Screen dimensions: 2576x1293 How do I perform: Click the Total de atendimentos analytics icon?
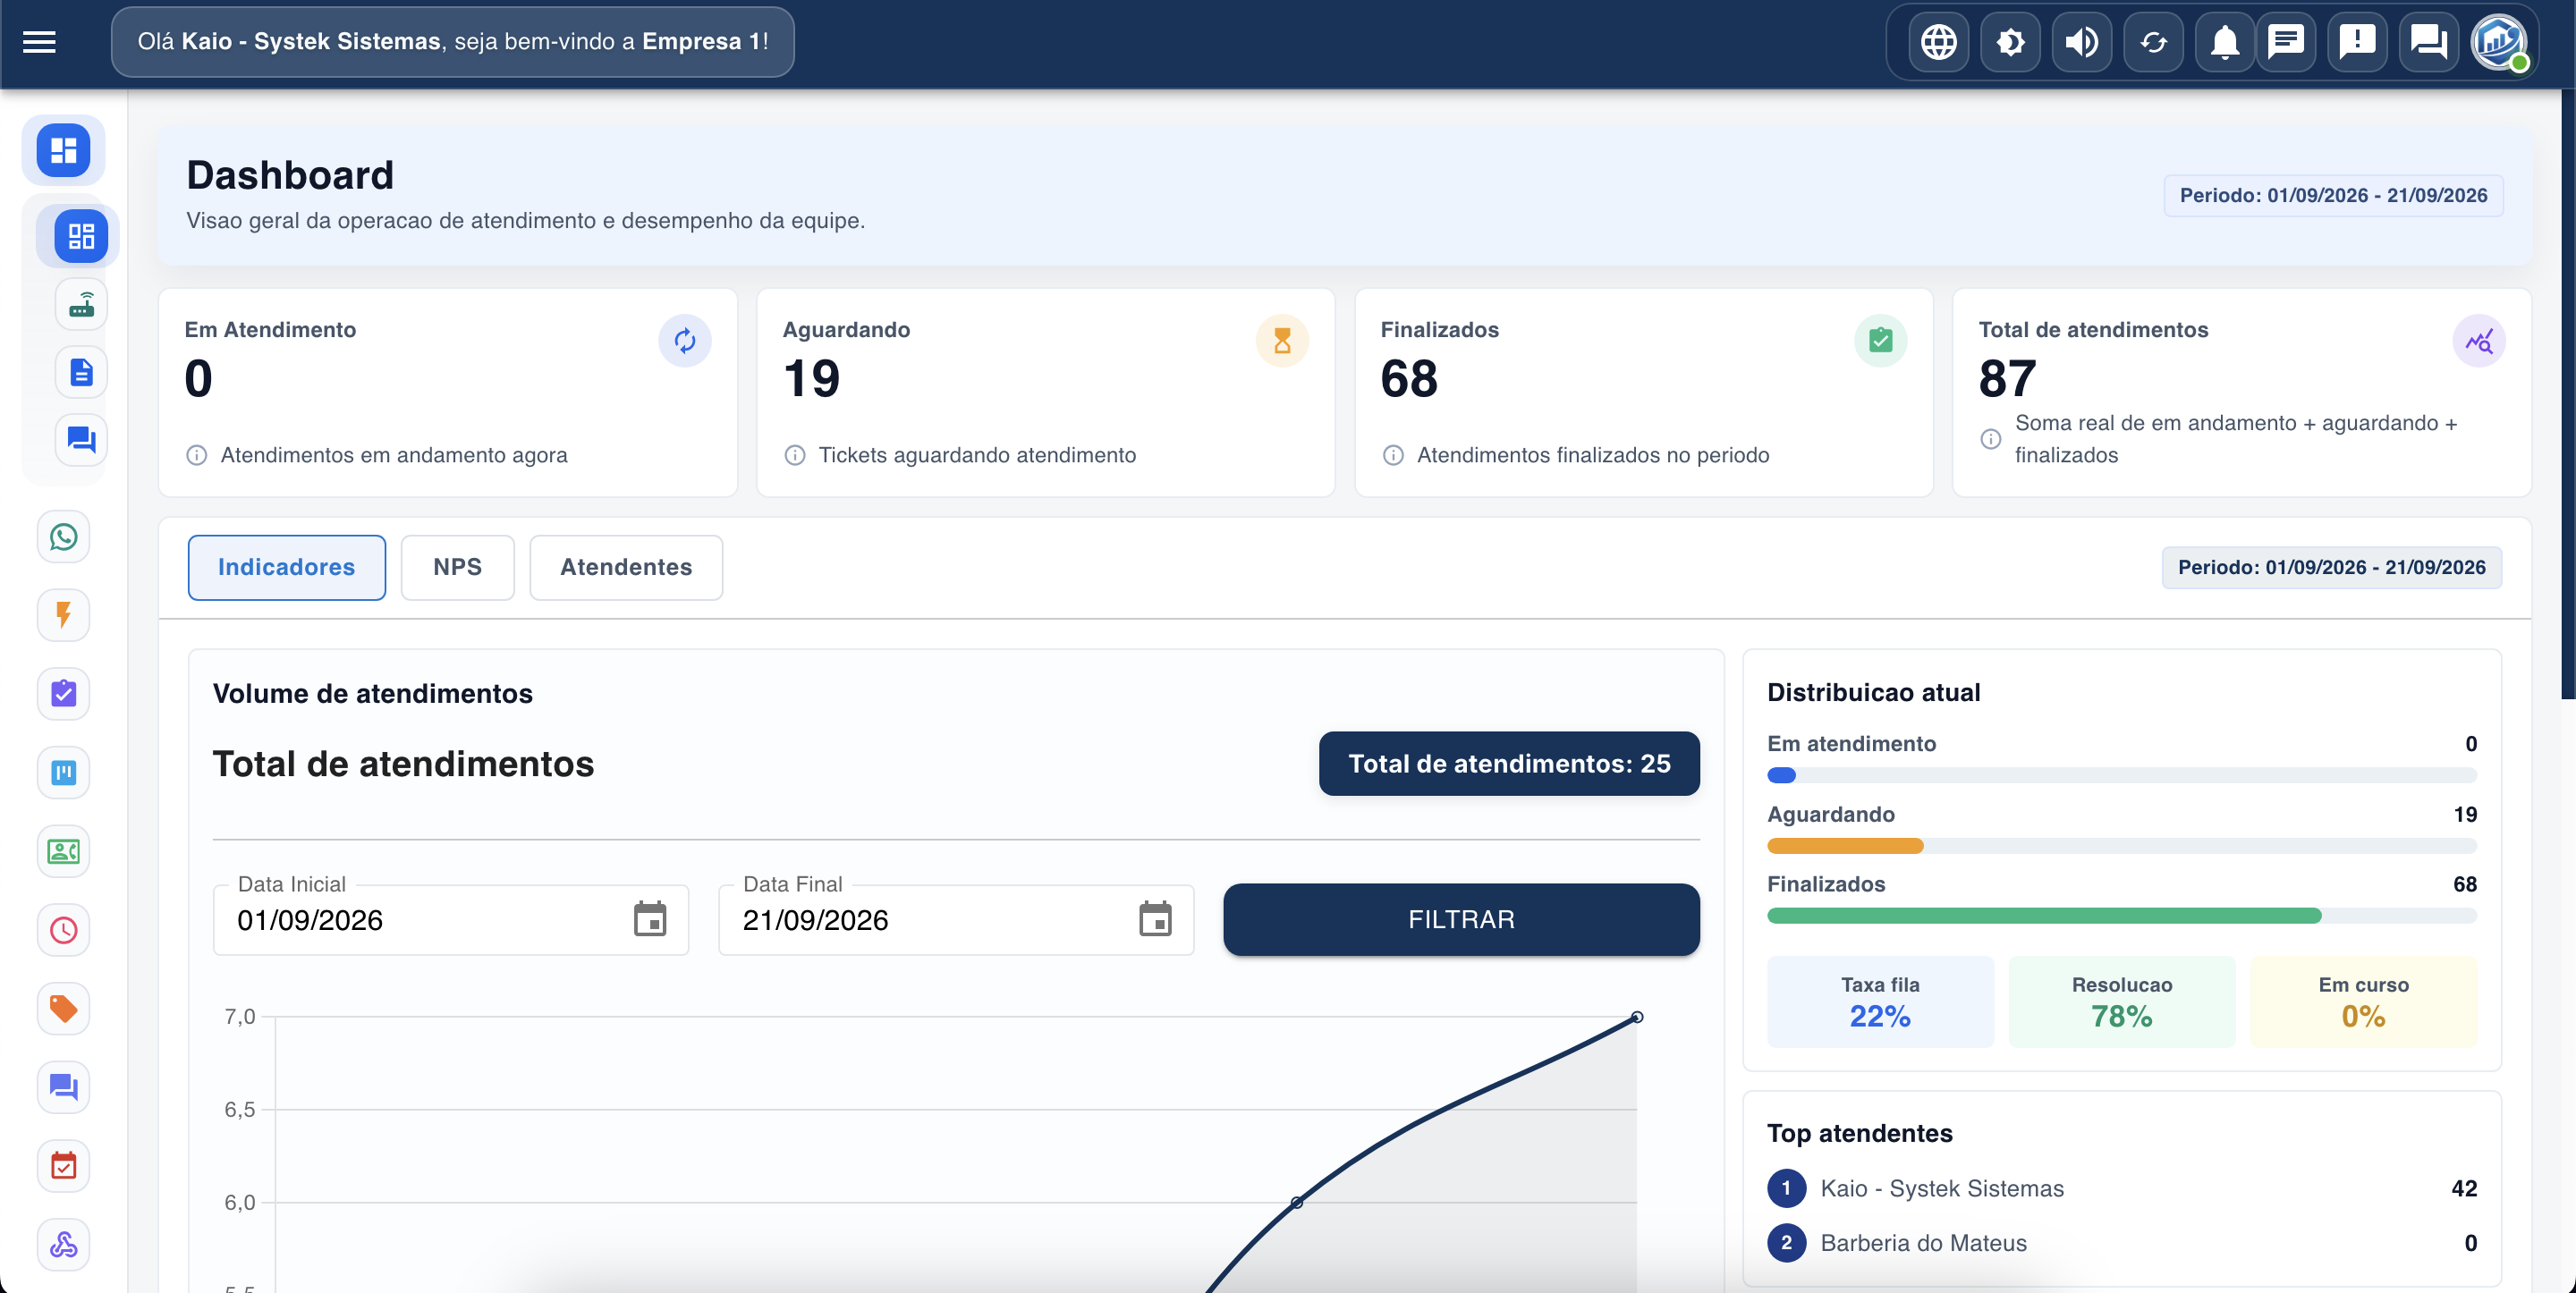pos(2479,341)
